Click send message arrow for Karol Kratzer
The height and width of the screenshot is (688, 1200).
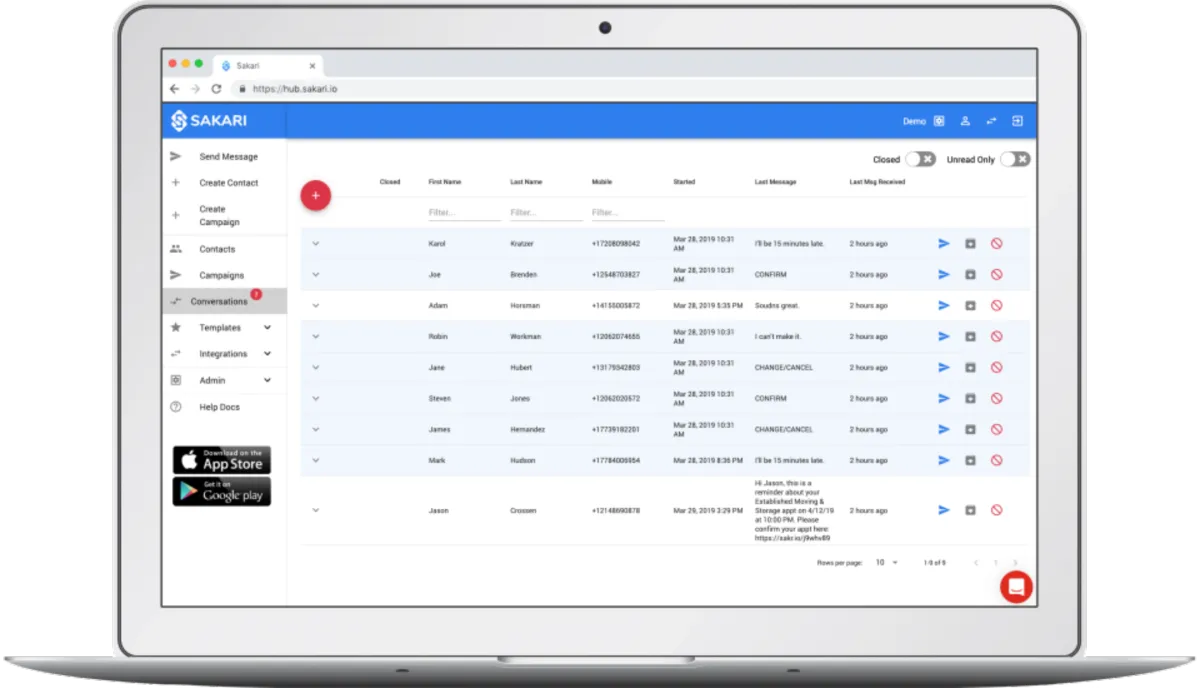click(943, 243)
